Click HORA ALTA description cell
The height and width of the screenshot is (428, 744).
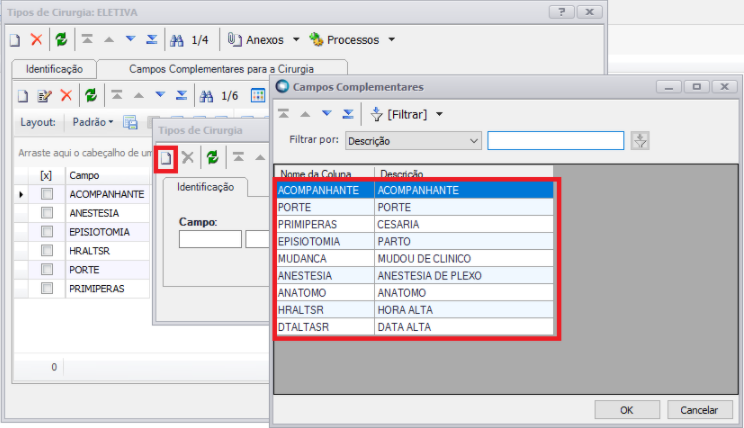[464, 310]
